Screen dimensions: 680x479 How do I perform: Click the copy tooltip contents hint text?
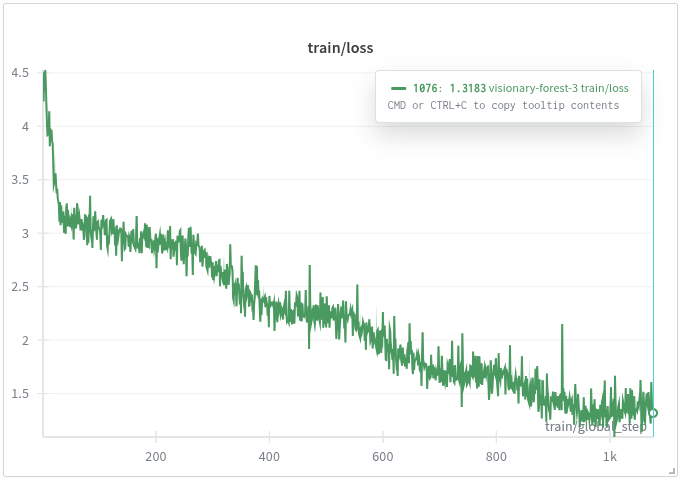point(503,106)
